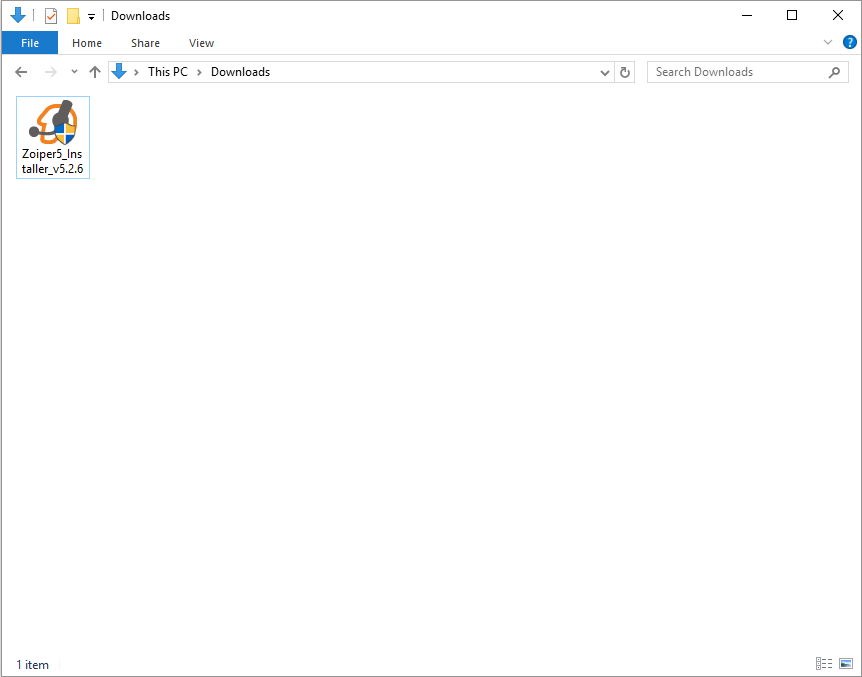Go back using the Back arrow
Screen dimensions: 862x677
click(x=21, y=72)
